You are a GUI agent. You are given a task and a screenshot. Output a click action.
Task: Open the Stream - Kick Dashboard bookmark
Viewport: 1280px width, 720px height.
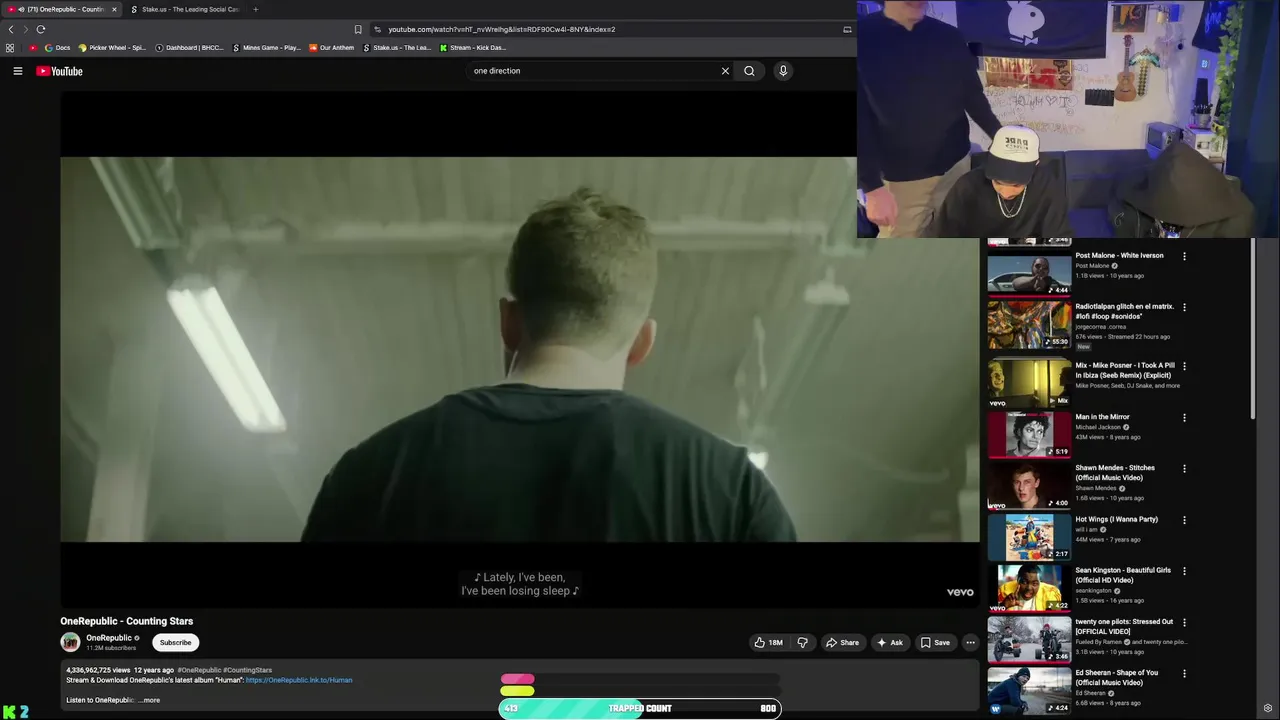pyautogui.click(x=473, y=48)
